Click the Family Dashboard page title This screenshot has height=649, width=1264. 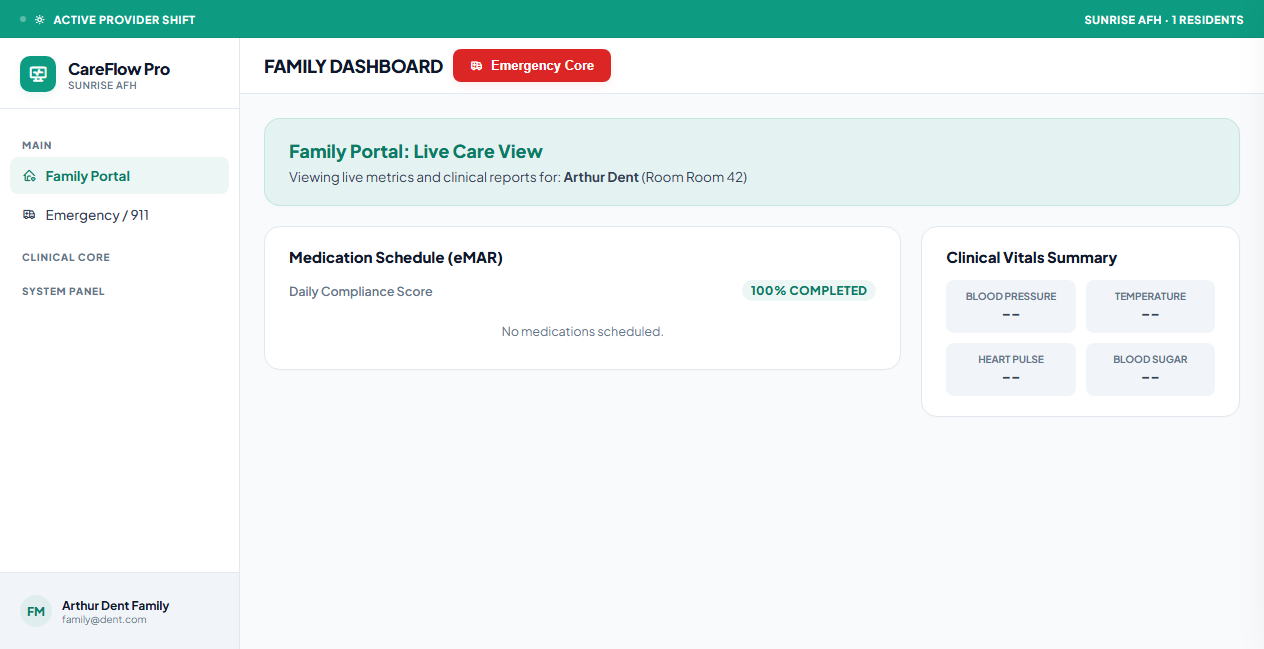coord(353,66)
